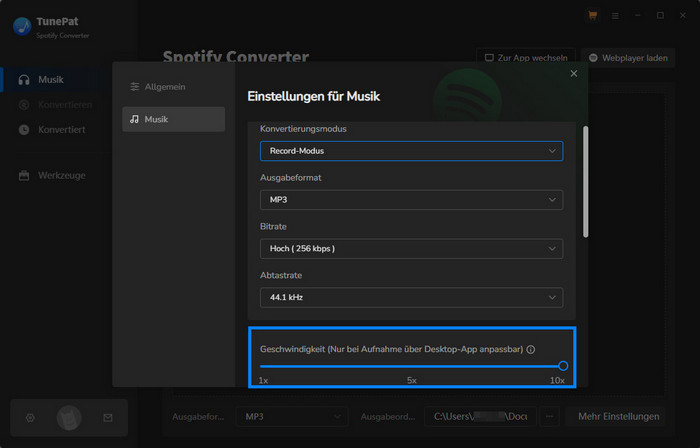This screenshot has width=700, height=448.
Task: Open the bottom bar MP3 output format dropdown
Action: pyautogui.click(x=292, y=417)
